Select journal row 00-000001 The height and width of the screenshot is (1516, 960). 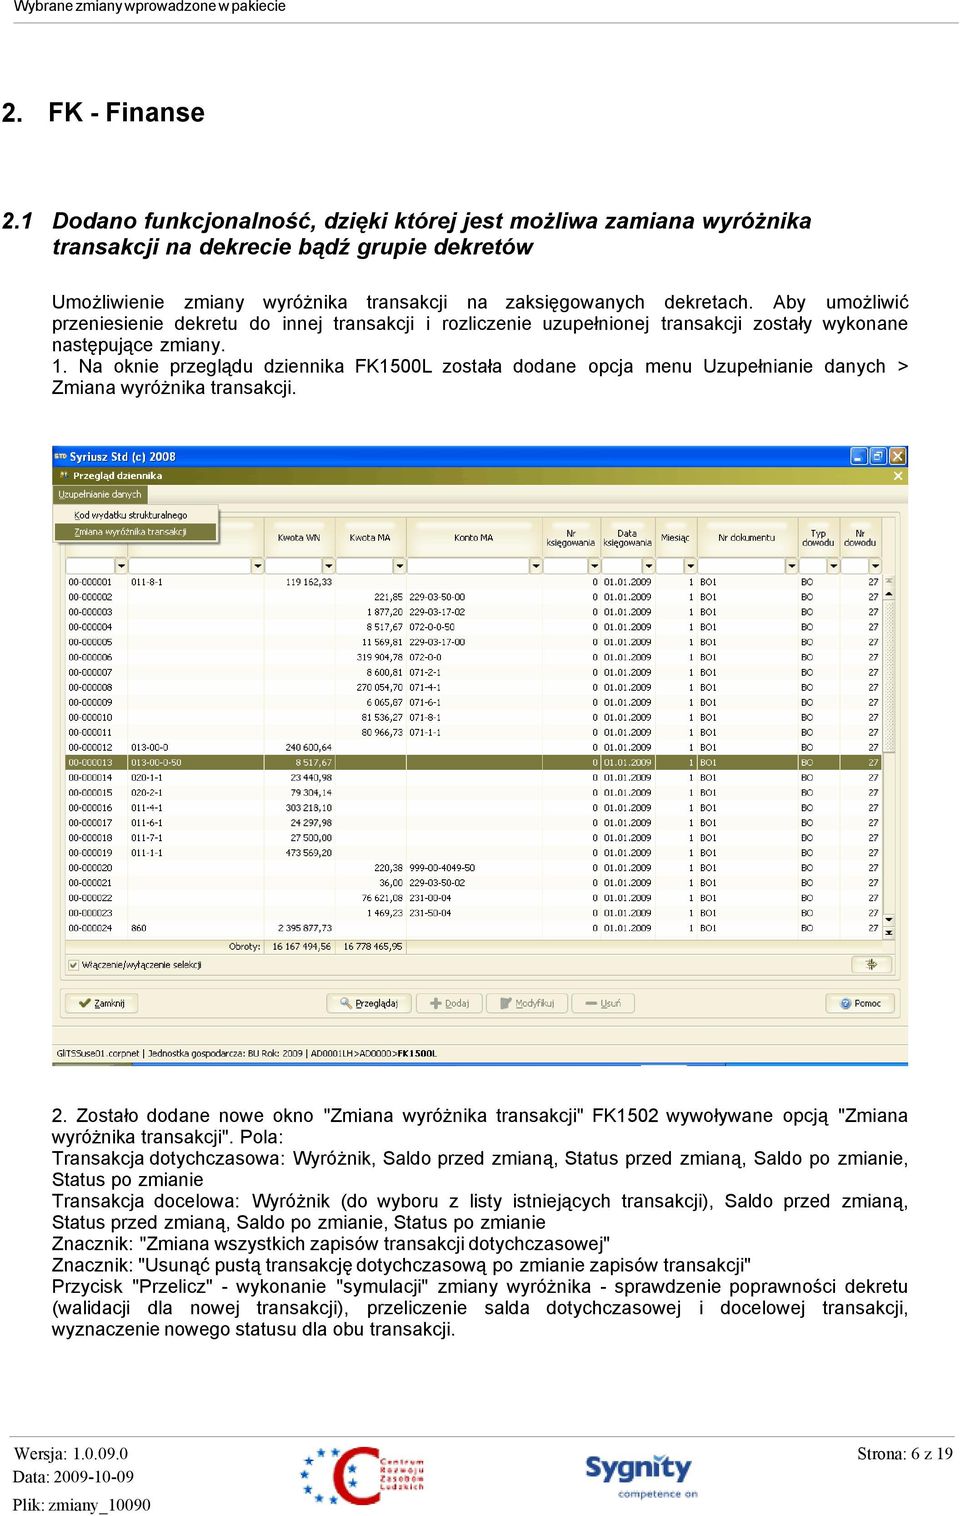[474, 582]
